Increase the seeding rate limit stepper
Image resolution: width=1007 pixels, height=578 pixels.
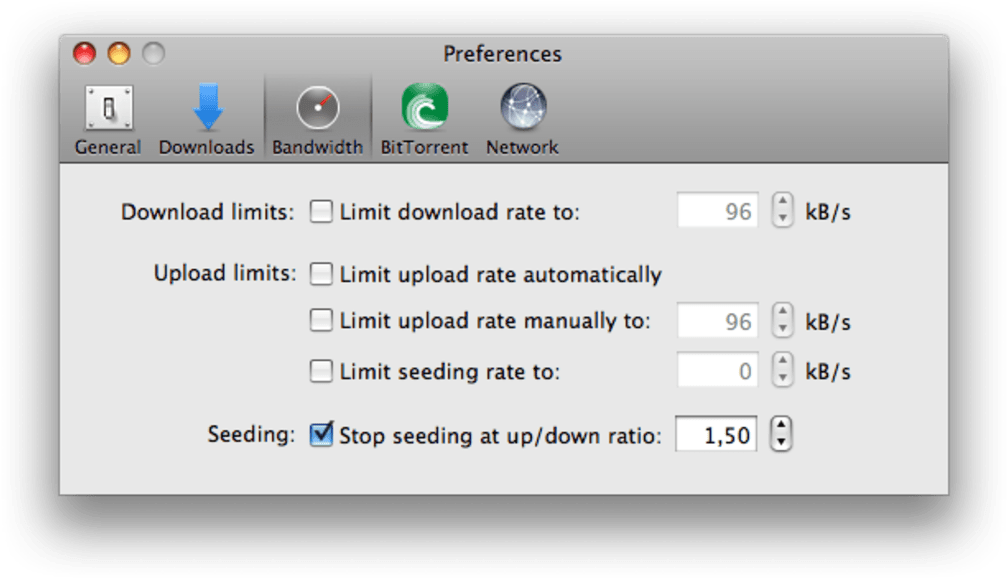(782, 362)
